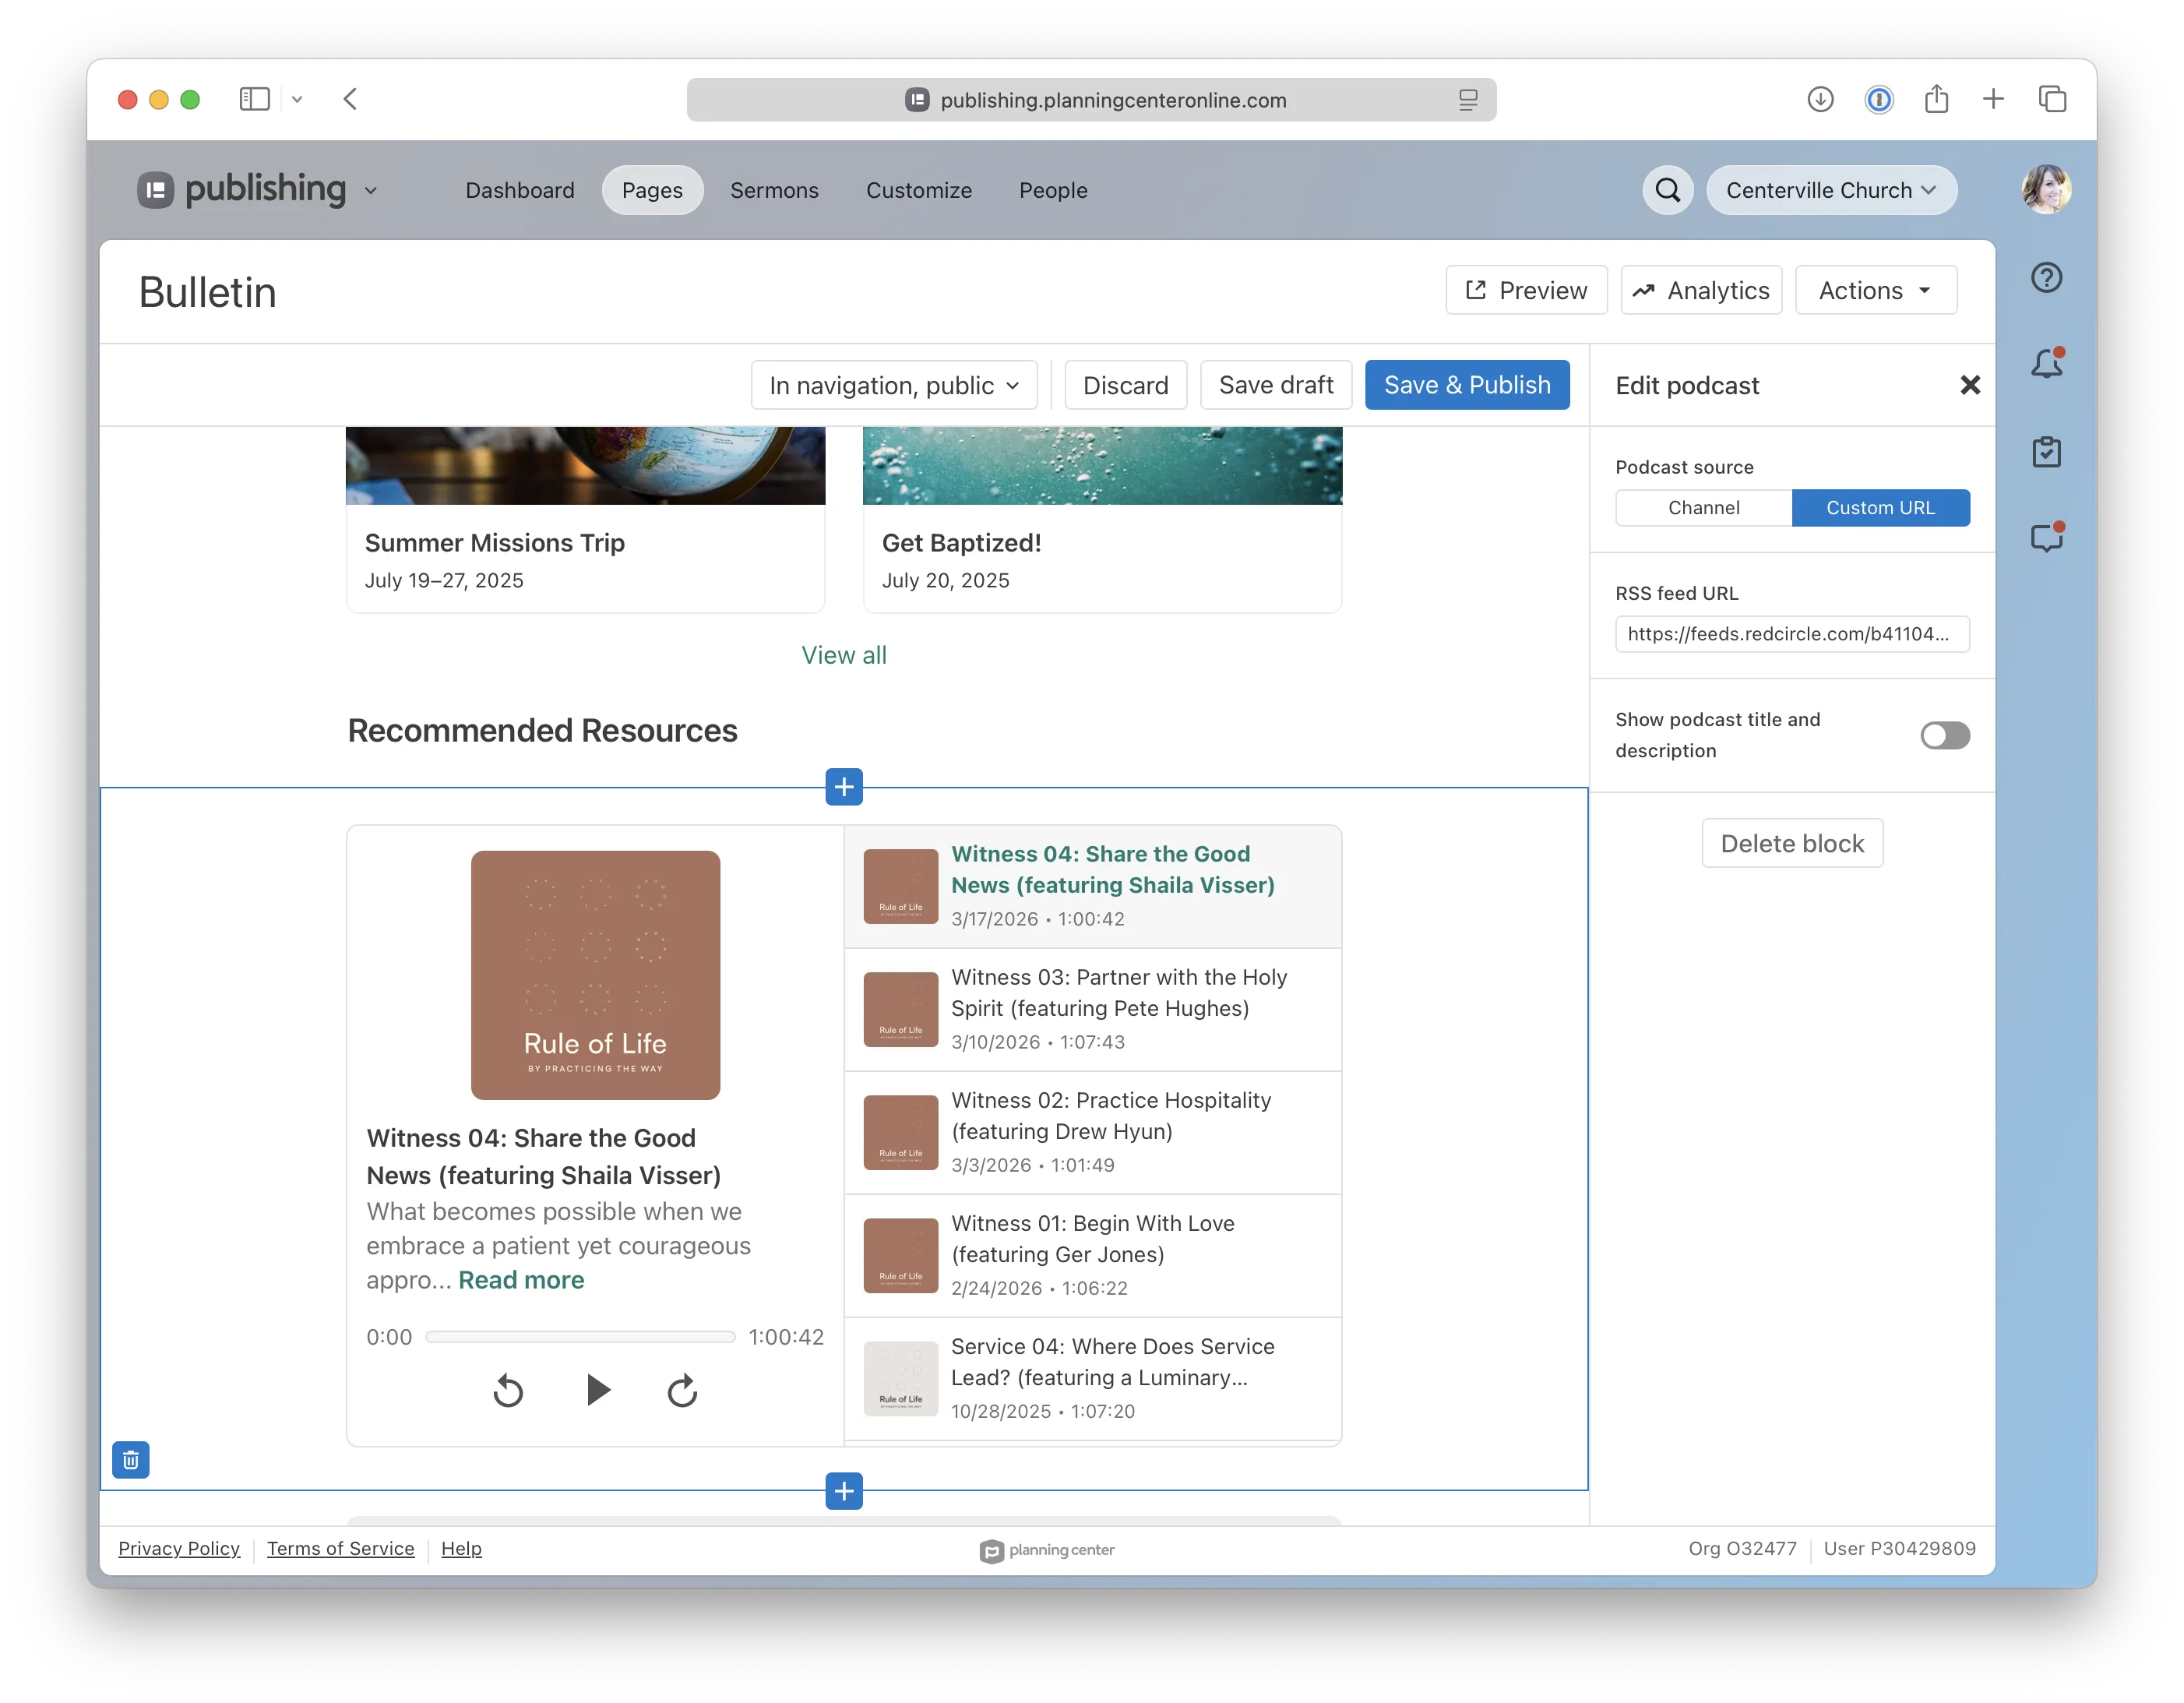Seek on the podcast progress bar
This screenshot has width=2184, height=1703.
tap(580, 1337)
